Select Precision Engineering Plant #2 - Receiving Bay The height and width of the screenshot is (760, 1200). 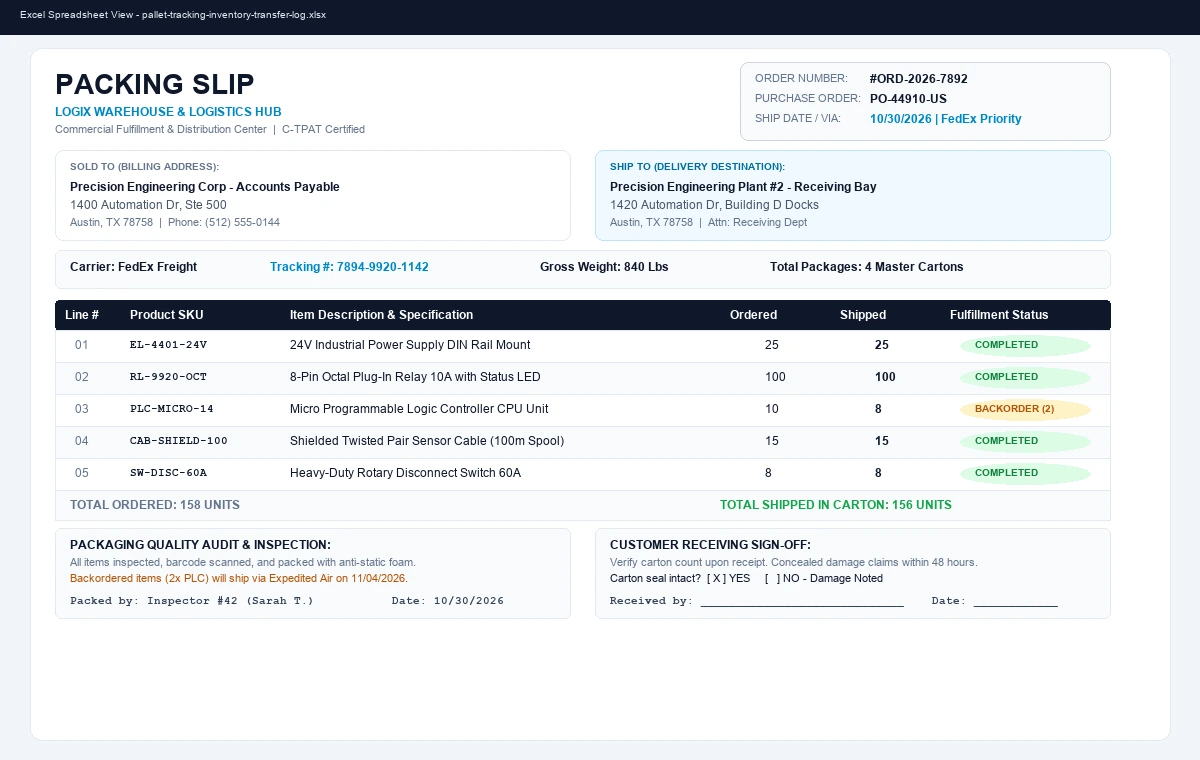pyautogui.click(x=743, y=187)
